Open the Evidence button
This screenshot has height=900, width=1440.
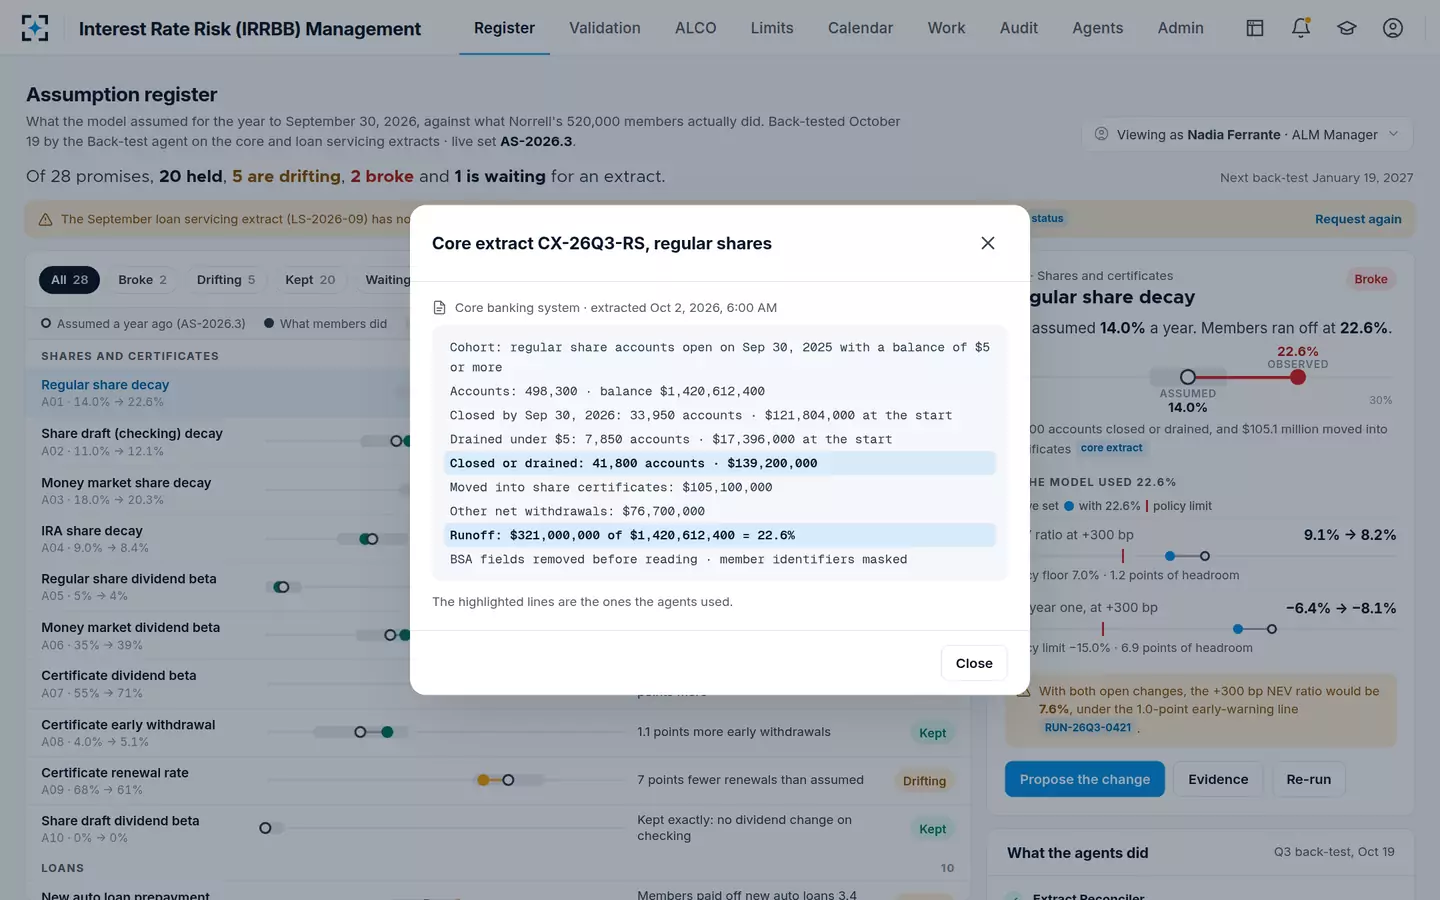click(1218, 779)
